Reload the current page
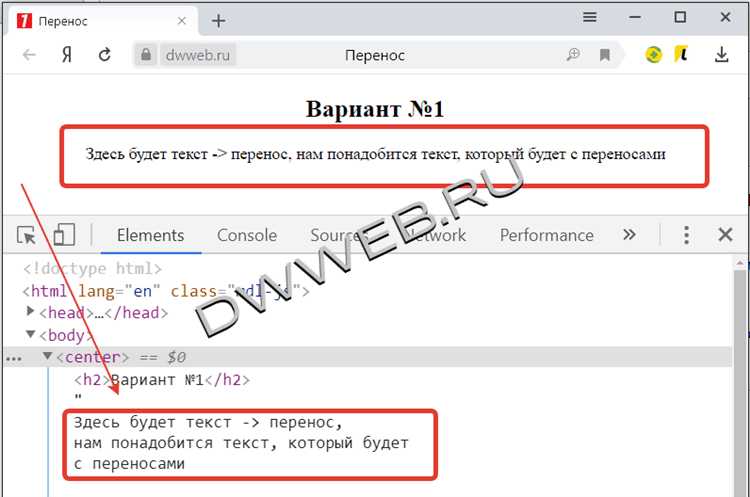Screen dimensions: 750x497 pos(105,55)
